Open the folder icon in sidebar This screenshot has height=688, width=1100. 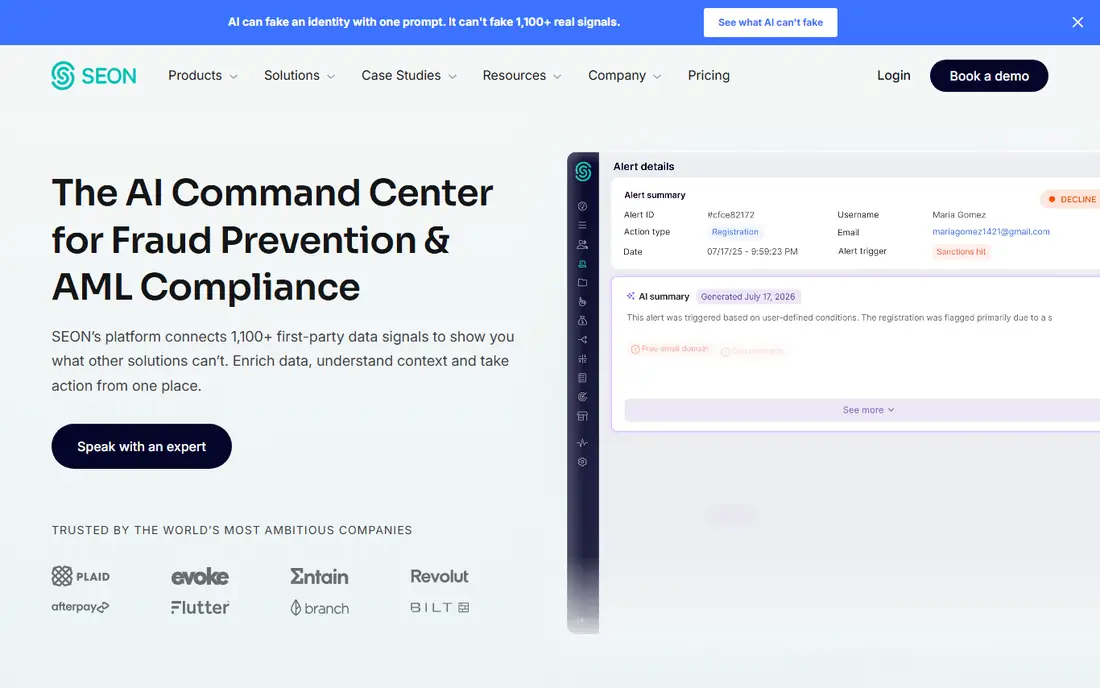[582, 283]
